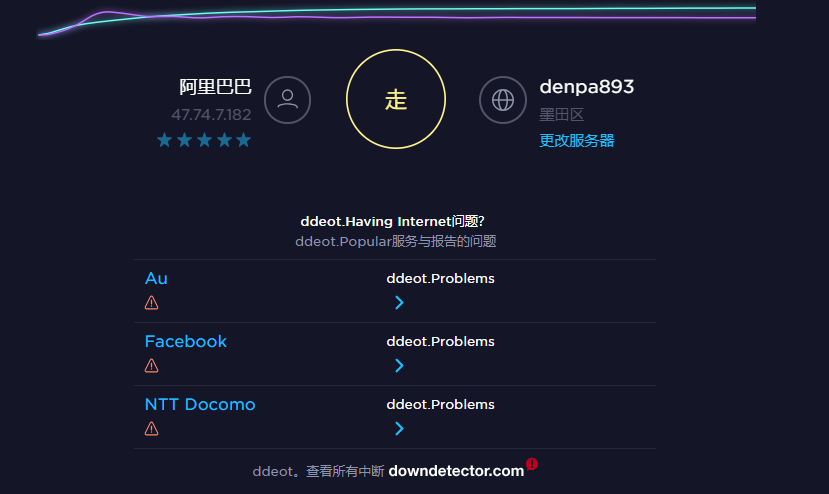This screenshot has height=494, width=829.
Task: Click the warning triangle icon under Au
Action: pos(152,303)
